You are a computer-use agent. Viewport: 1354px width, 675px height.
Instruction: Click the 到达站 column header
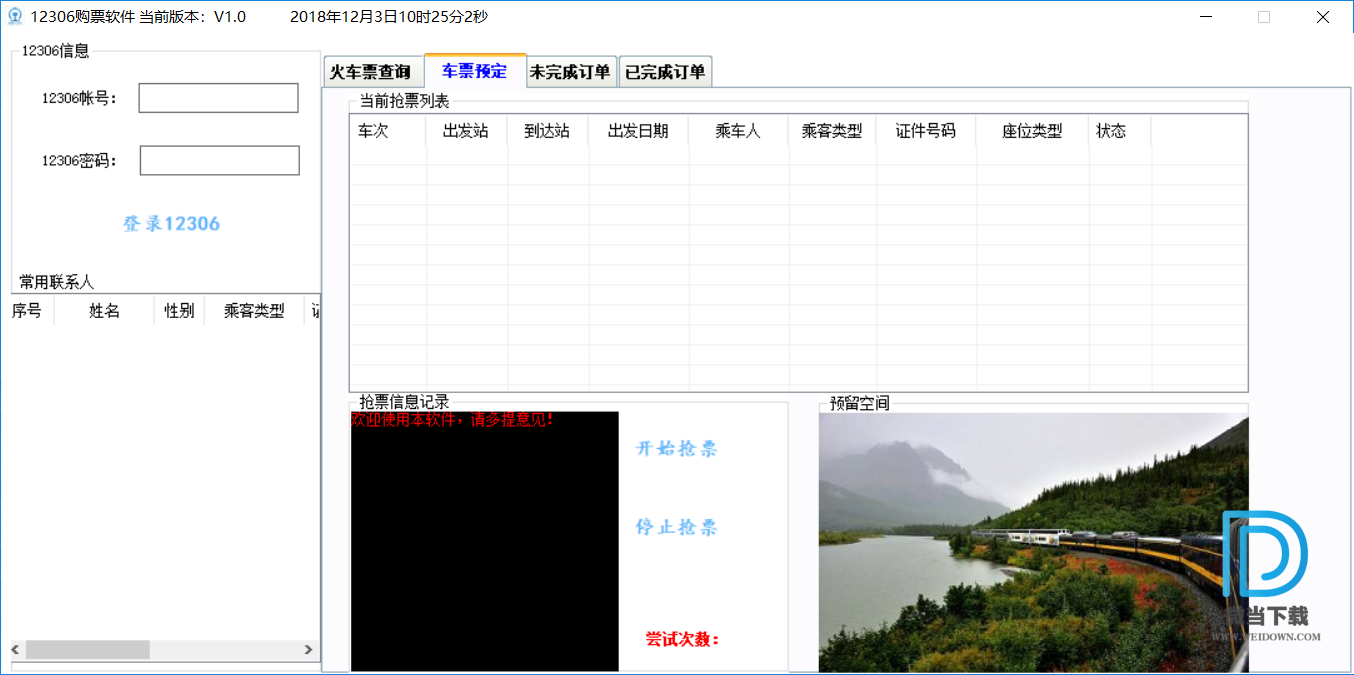(547, 131)
